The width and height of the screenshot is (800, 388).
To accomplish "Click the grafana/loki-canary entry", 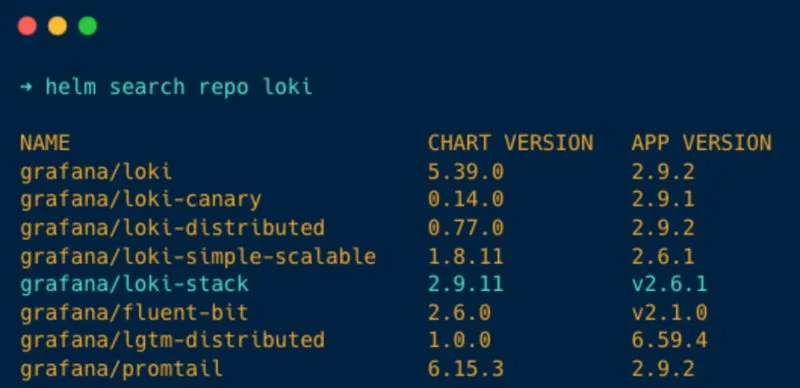I will [x=141, y=200].
